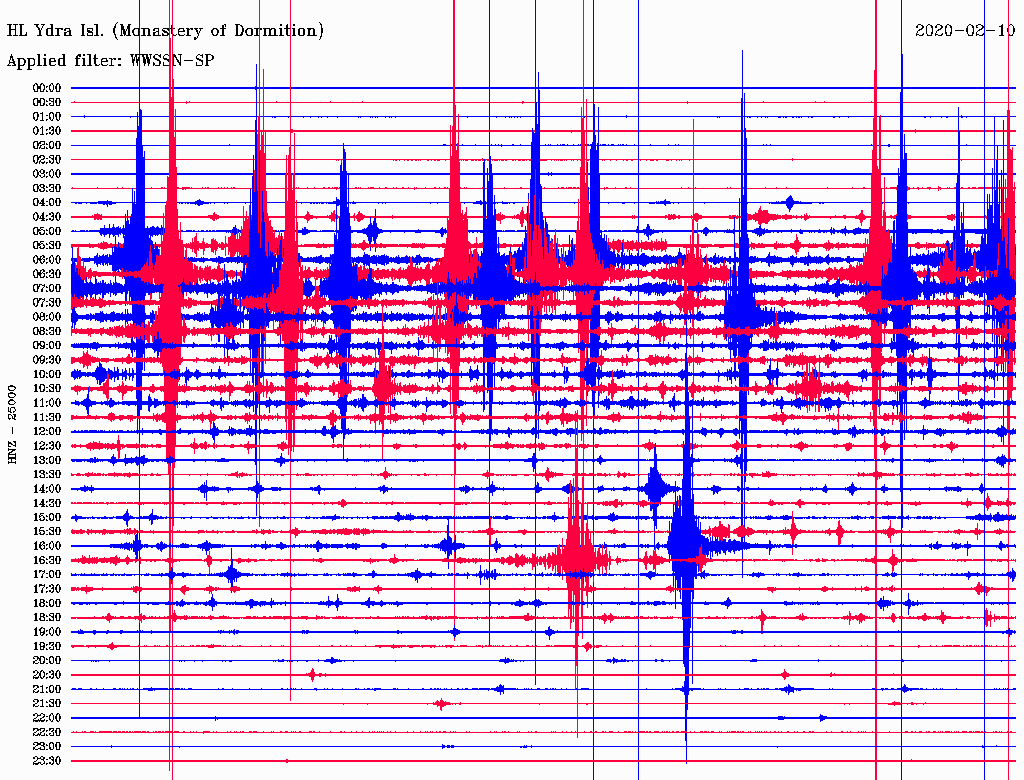Click the 10:00 time label
This screenshot has width=1024, height=780.
[47, 374]
